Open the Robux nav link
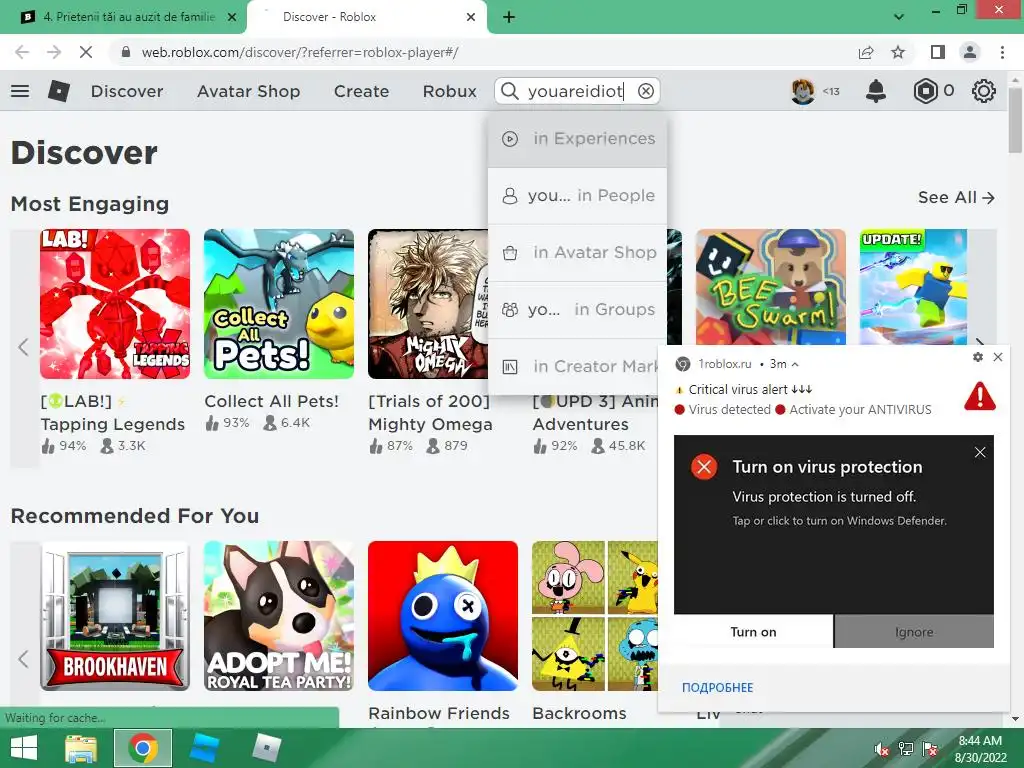 click(449, 91)
